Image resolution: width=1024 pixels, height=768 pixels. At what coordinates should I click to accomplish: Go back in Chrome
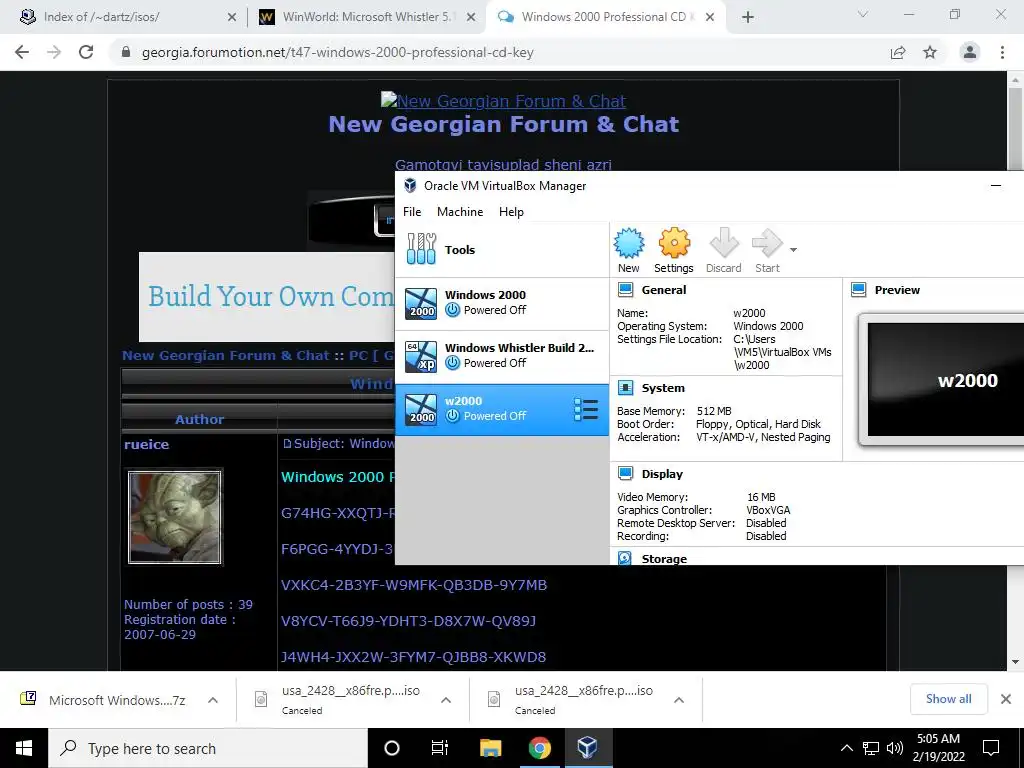pos(22,52)
